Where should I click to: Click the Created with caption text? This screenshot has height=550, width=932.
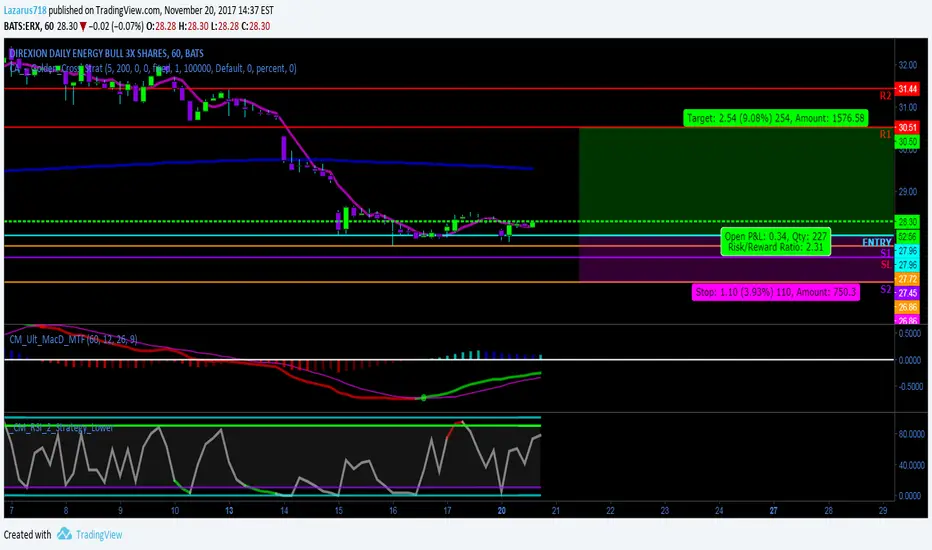tap(27, 535)
